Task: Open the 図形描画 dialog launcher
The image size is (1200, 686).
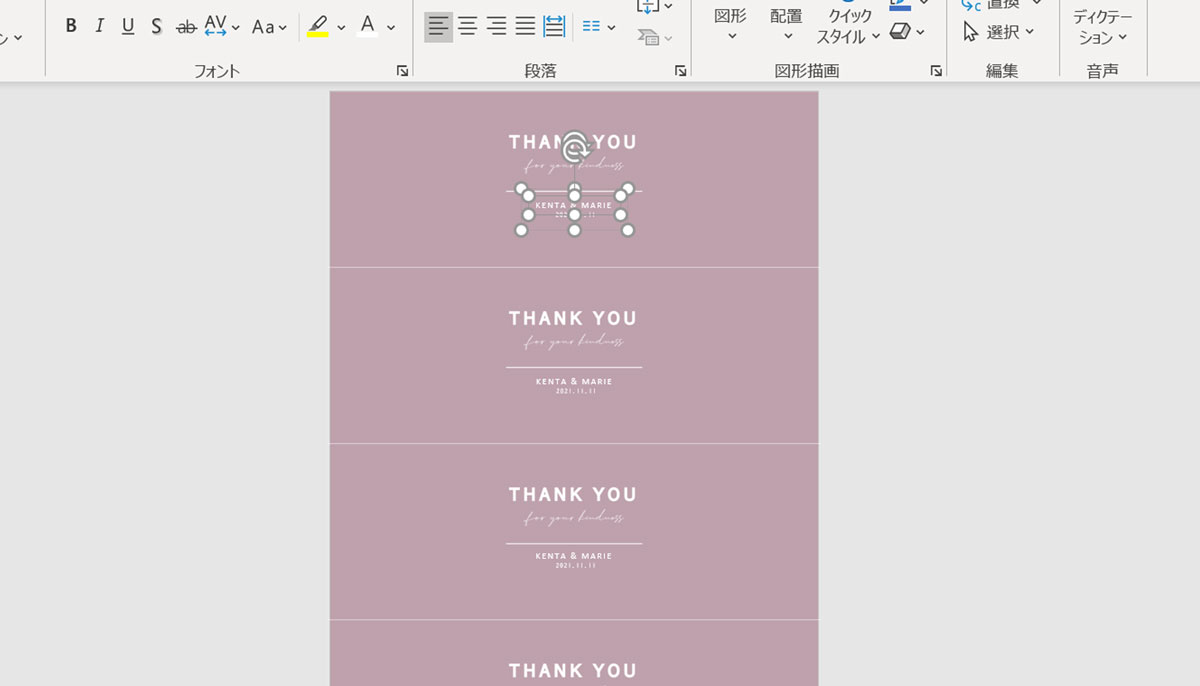Action: 936,71
